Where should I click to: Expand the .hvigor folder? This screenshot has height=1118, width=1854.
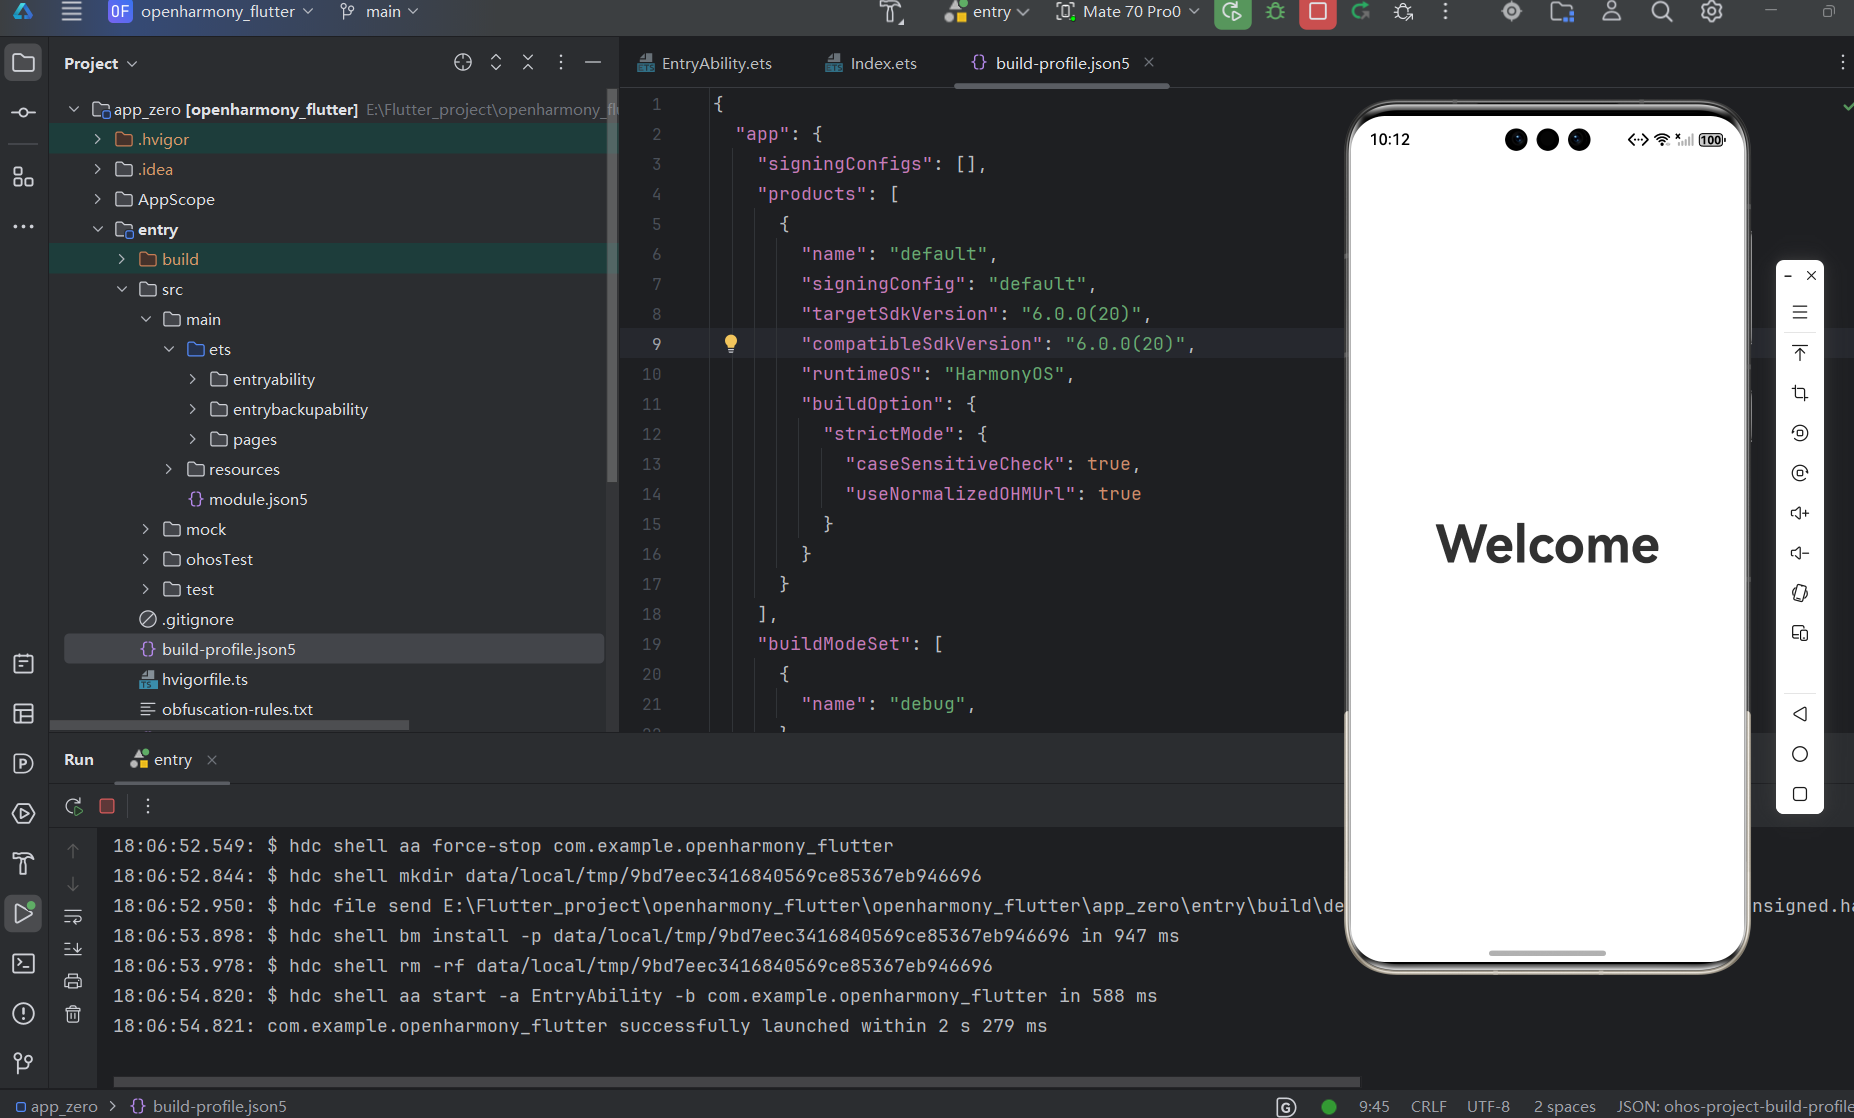tap(98, 139)
